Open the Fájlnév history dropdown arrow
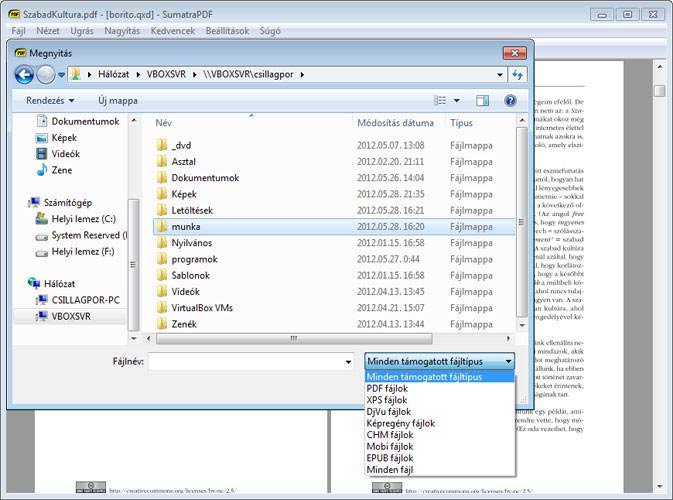 click(x=348, y=362)
